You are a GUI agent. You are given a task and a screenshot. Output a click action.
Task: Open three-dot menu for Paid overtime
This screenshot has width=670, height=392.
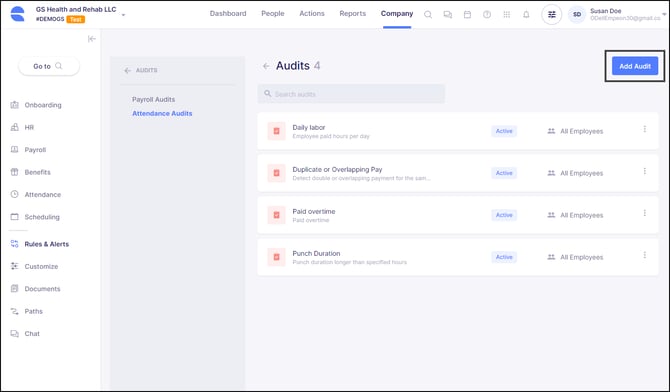pyautogui.click(x=644, y=213)
